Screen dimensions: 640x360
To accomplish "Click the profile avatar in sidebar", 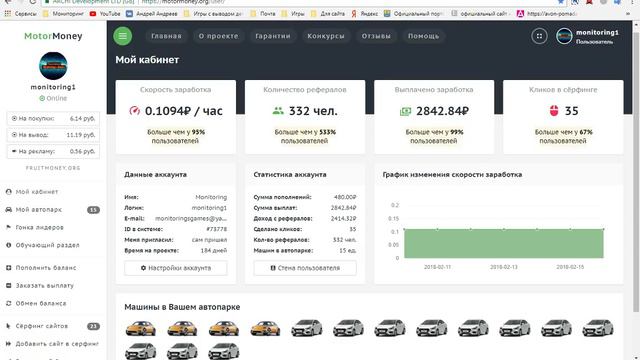I will click(53, 66).
